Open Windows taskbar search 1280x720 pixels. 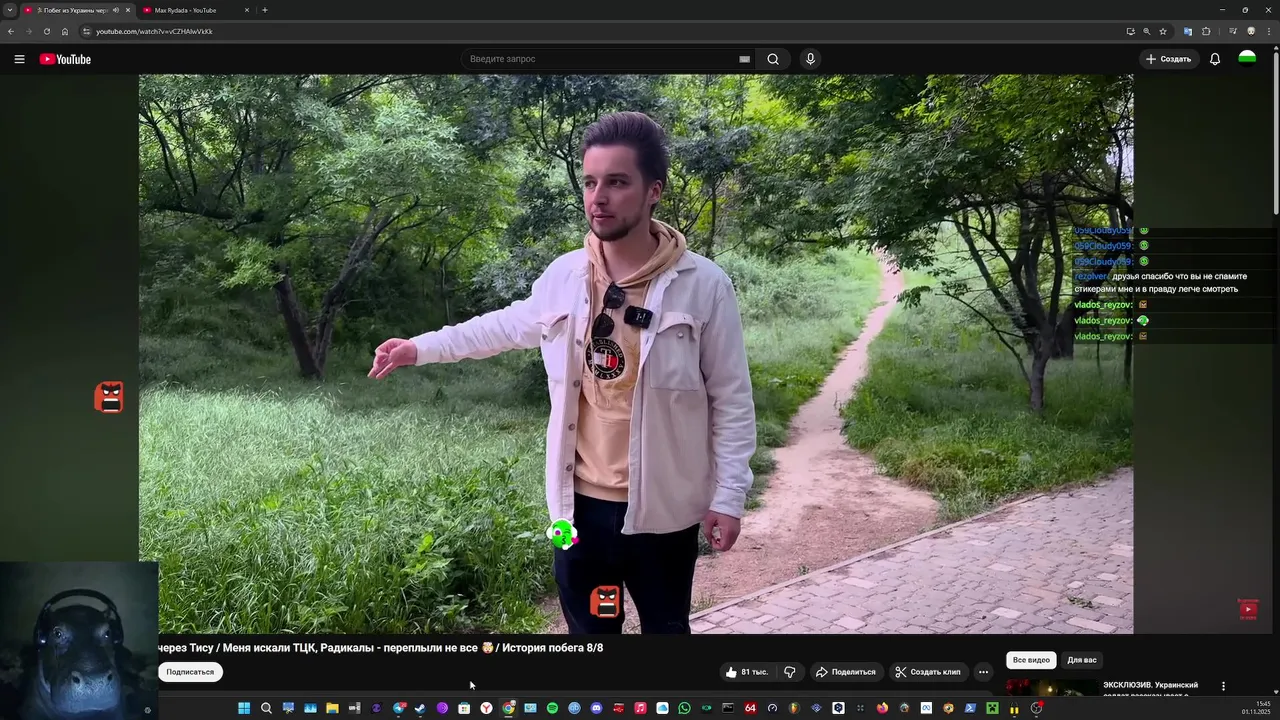(266, 708)
